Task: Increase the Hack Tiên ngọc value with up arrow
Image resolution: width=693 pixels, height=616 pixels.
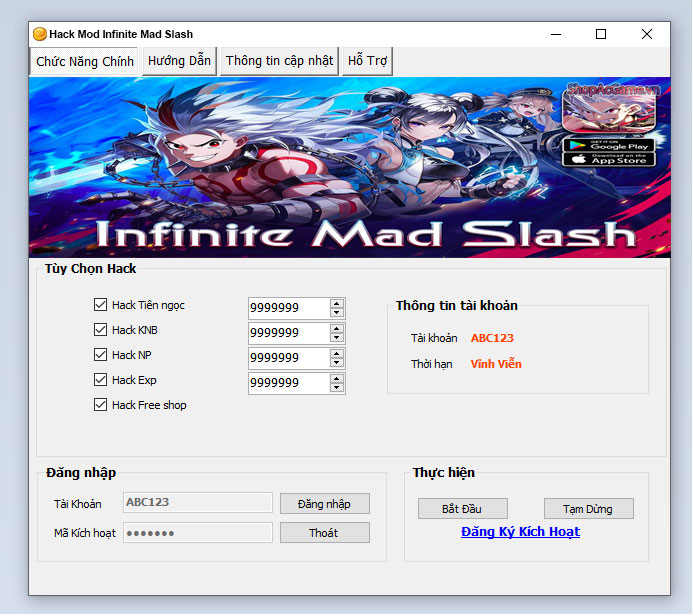Action: [337, 304]
